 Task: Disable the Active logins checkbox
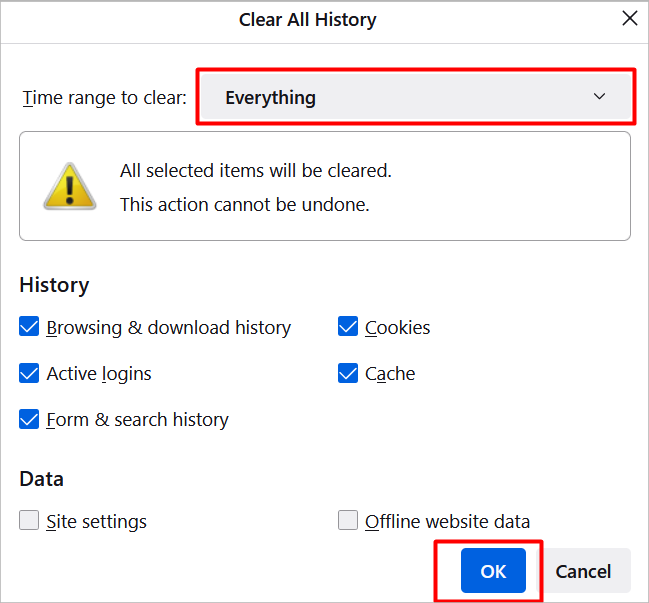[x=30, y=373]
